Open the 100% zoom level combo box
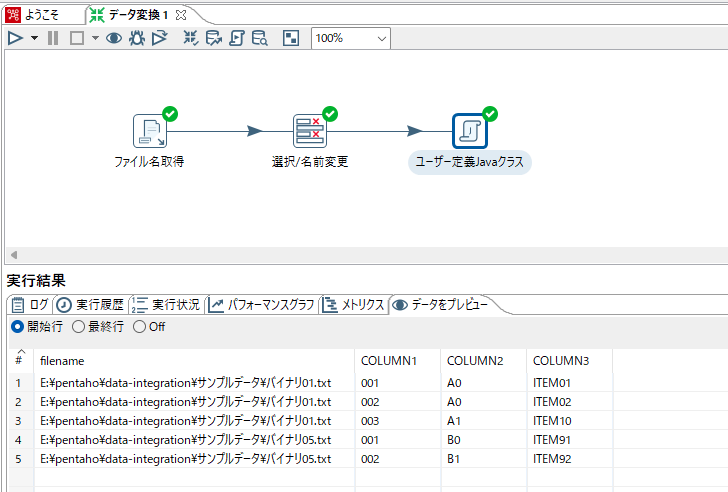 coord(350,38)
